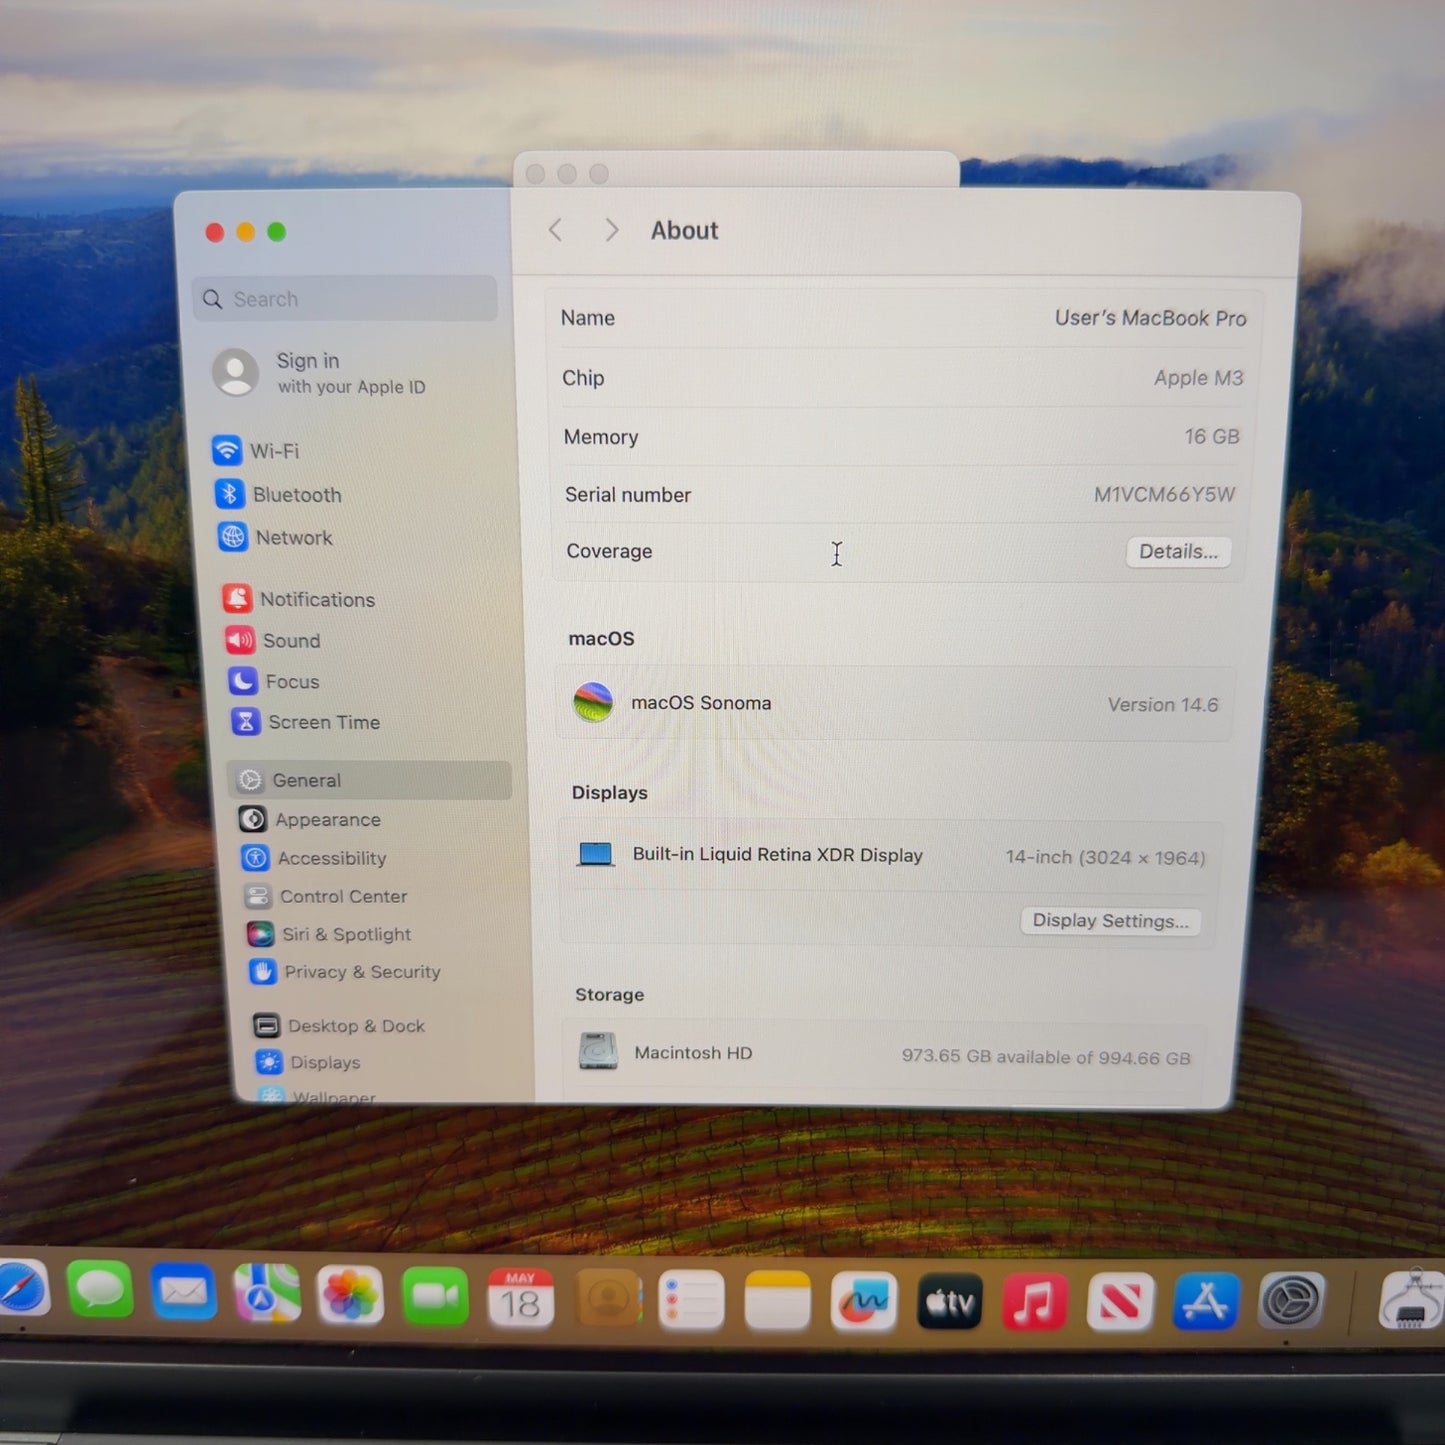Select Desktop & Dock in sidebar
The image size is (1445, 1445).
point(339,1025)
